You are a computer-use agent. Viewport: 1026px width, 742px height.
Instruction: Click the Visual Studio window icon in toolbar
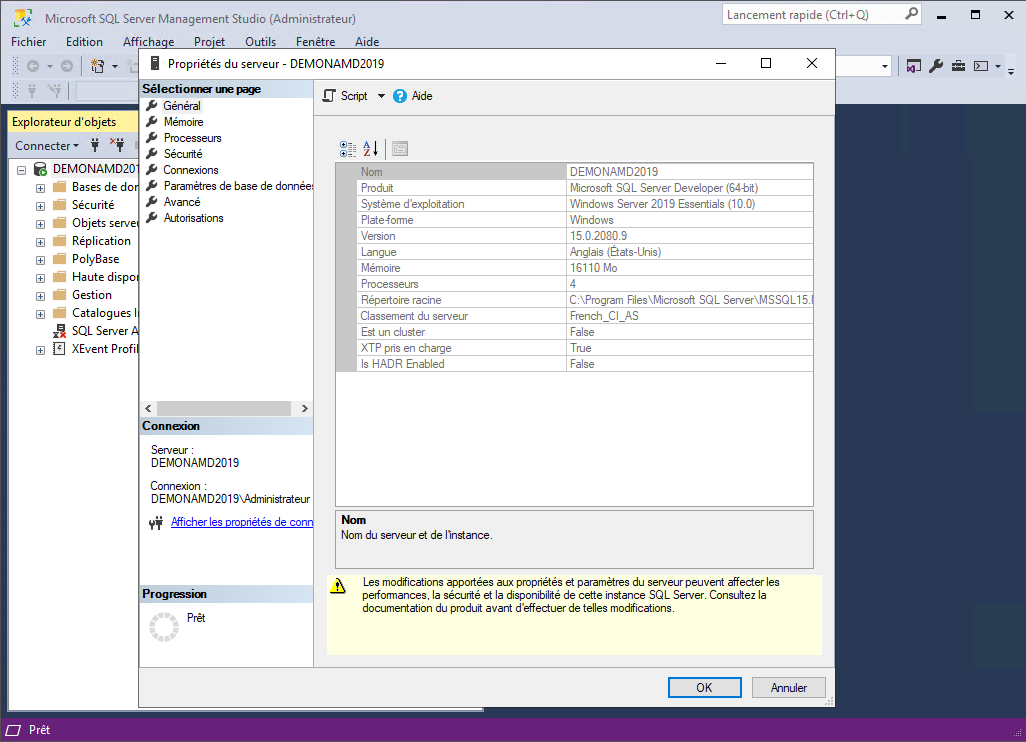coord(914,66)
